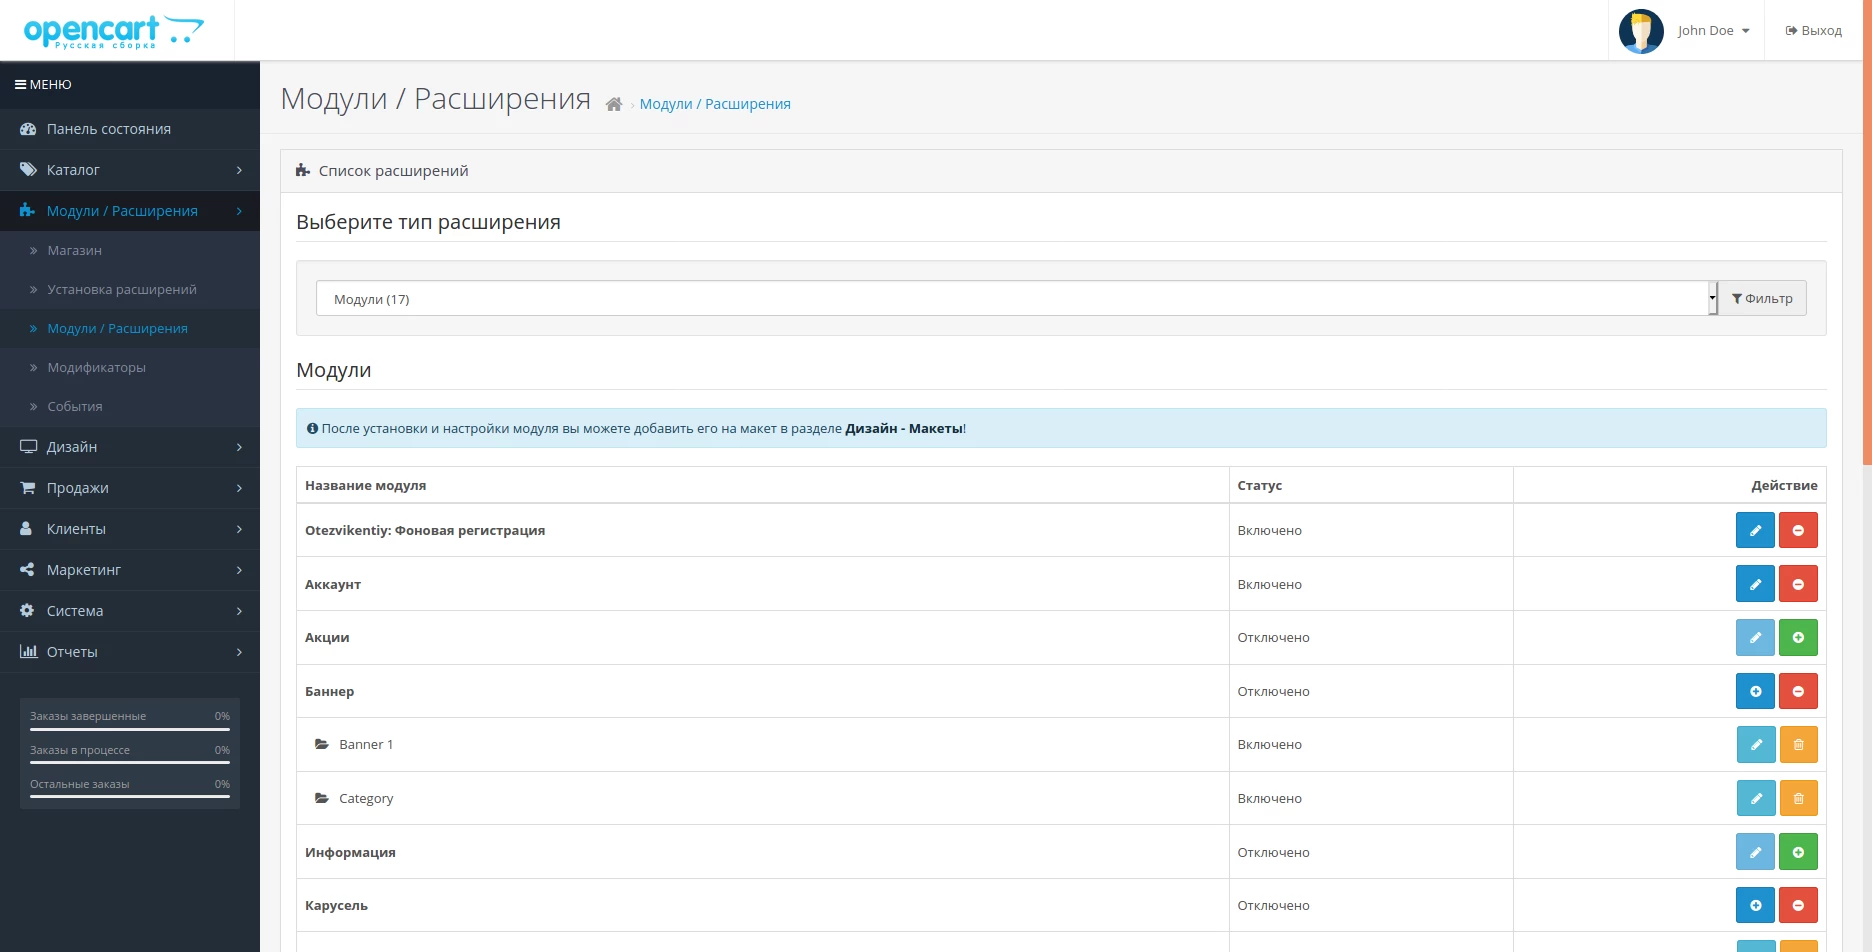
Task: Edit the Otezvikentiy background registration module
Action: coord(1755,530)
